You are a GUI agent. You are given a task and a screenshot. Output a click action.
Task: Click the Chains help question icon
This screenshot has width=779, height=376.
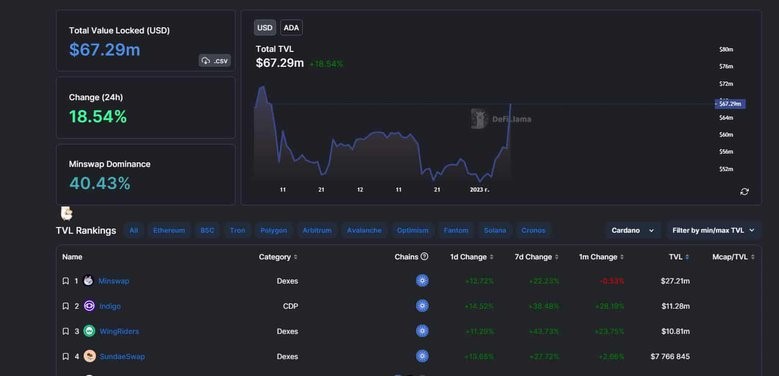click(x=424, y=257)
